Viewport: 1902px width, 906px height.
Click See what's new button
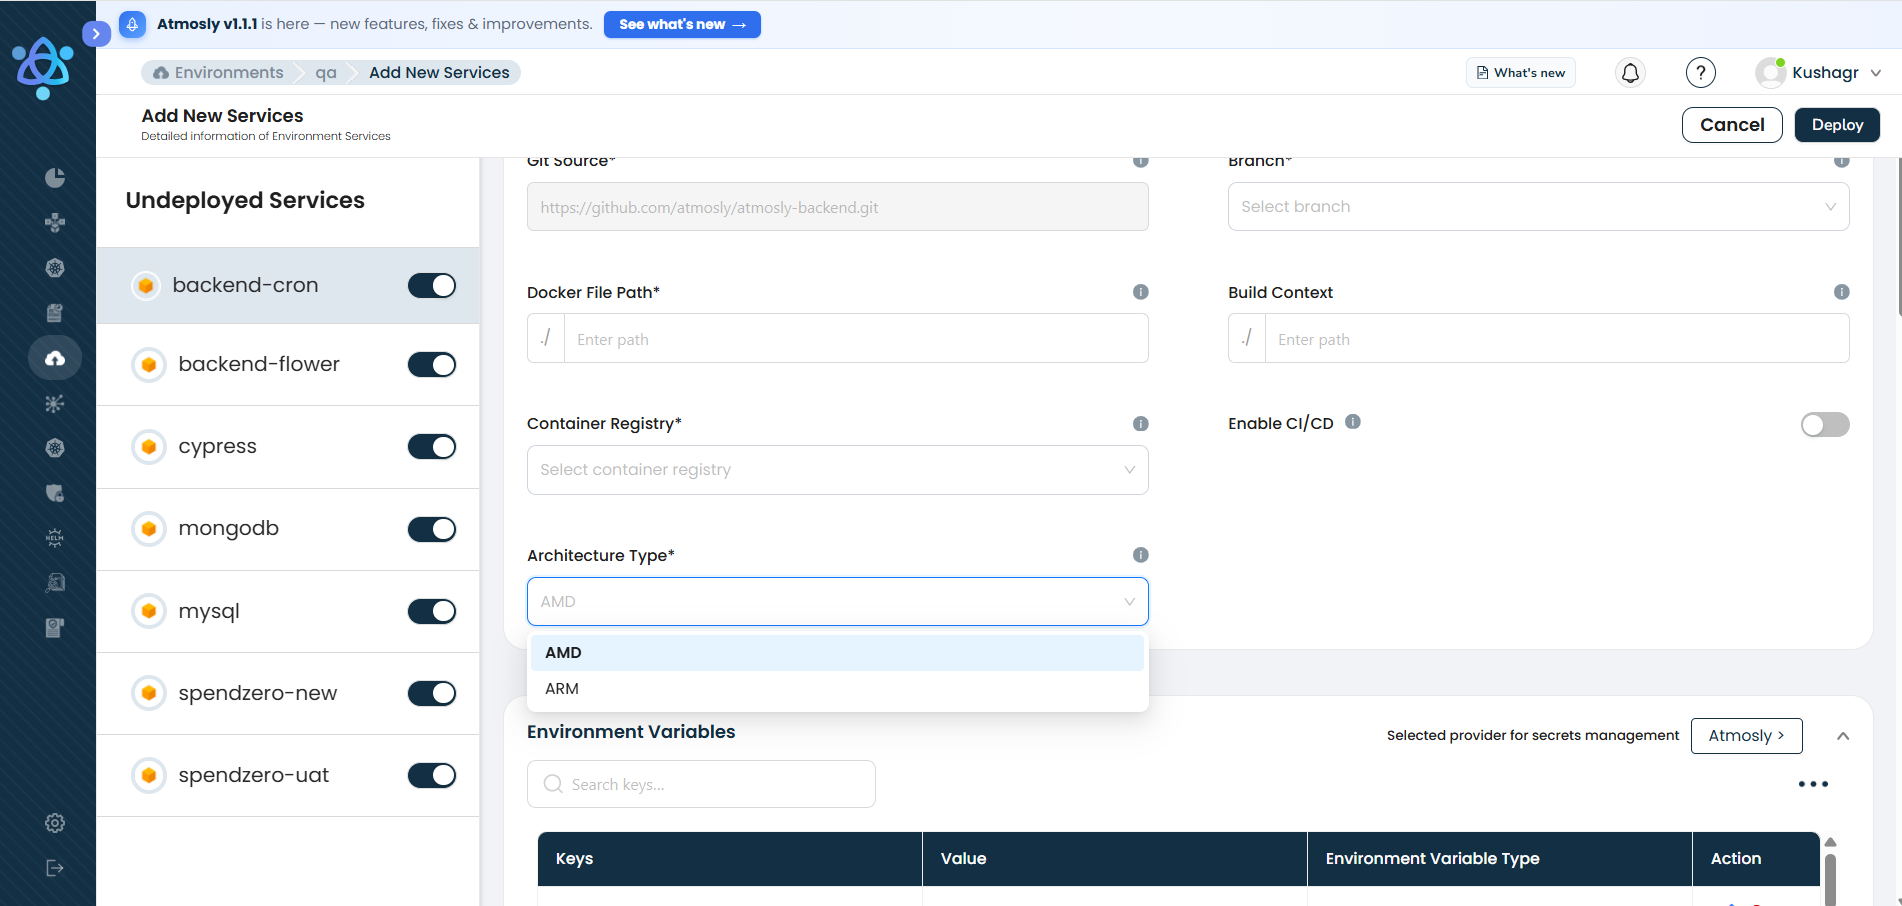click(x=682, y=25)
